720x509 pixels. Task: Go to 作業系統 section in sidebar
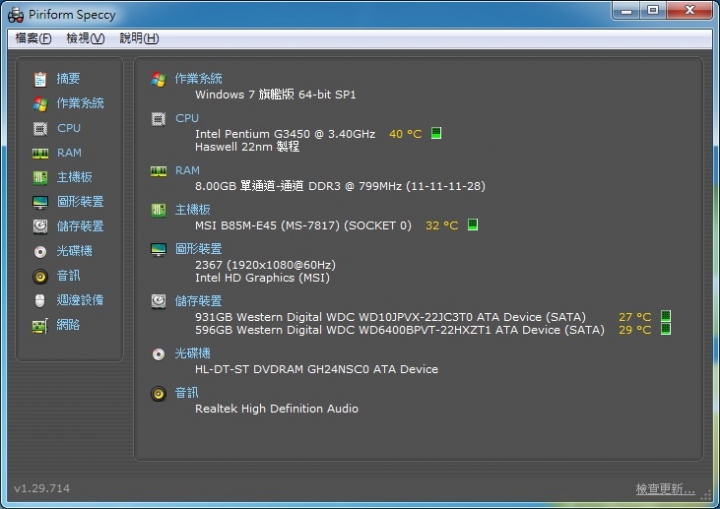80,103
